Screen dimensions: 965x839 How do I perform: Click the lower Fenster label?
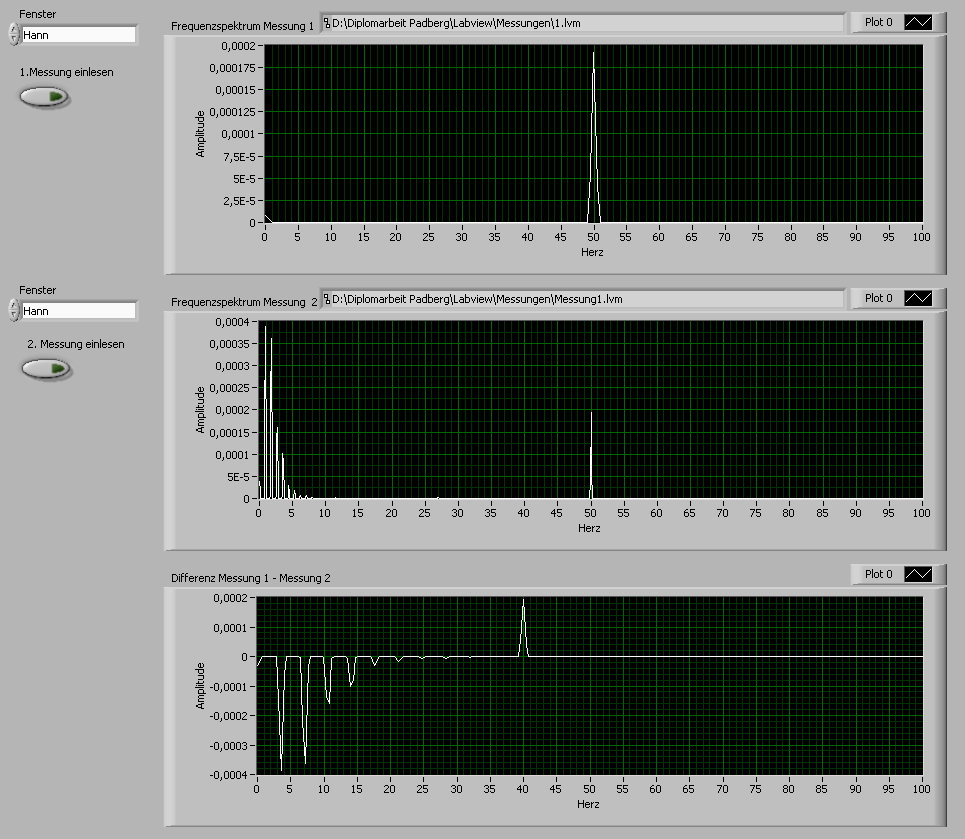(x=38, y=289)
